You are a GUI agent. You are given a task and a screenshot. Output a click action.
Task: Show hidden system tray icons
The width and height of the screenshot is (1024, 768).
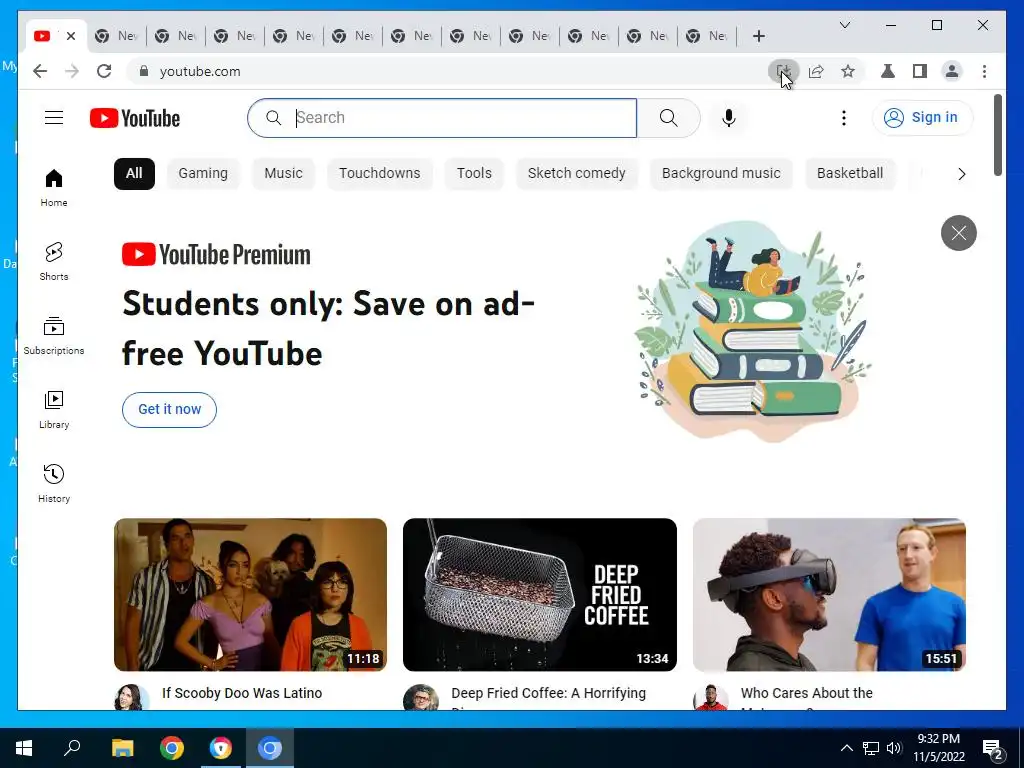(x=846, y=748)
